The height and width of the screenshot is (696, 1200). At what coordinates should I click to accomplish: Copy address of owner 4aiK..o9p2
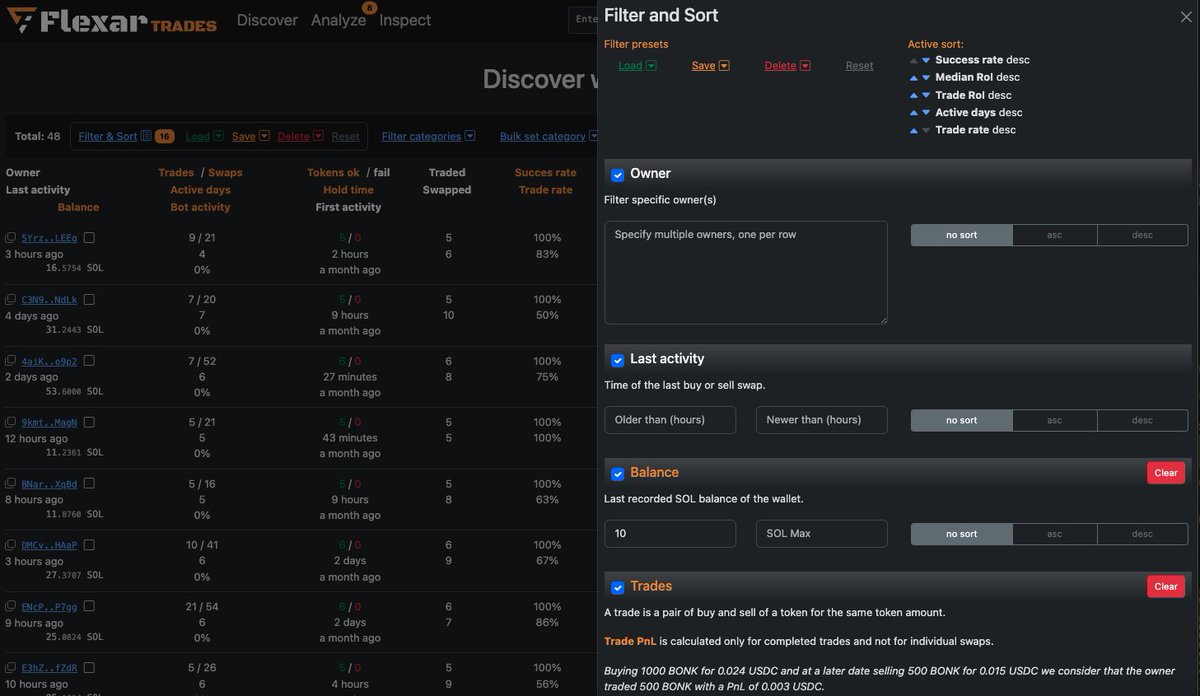point(10,361)
